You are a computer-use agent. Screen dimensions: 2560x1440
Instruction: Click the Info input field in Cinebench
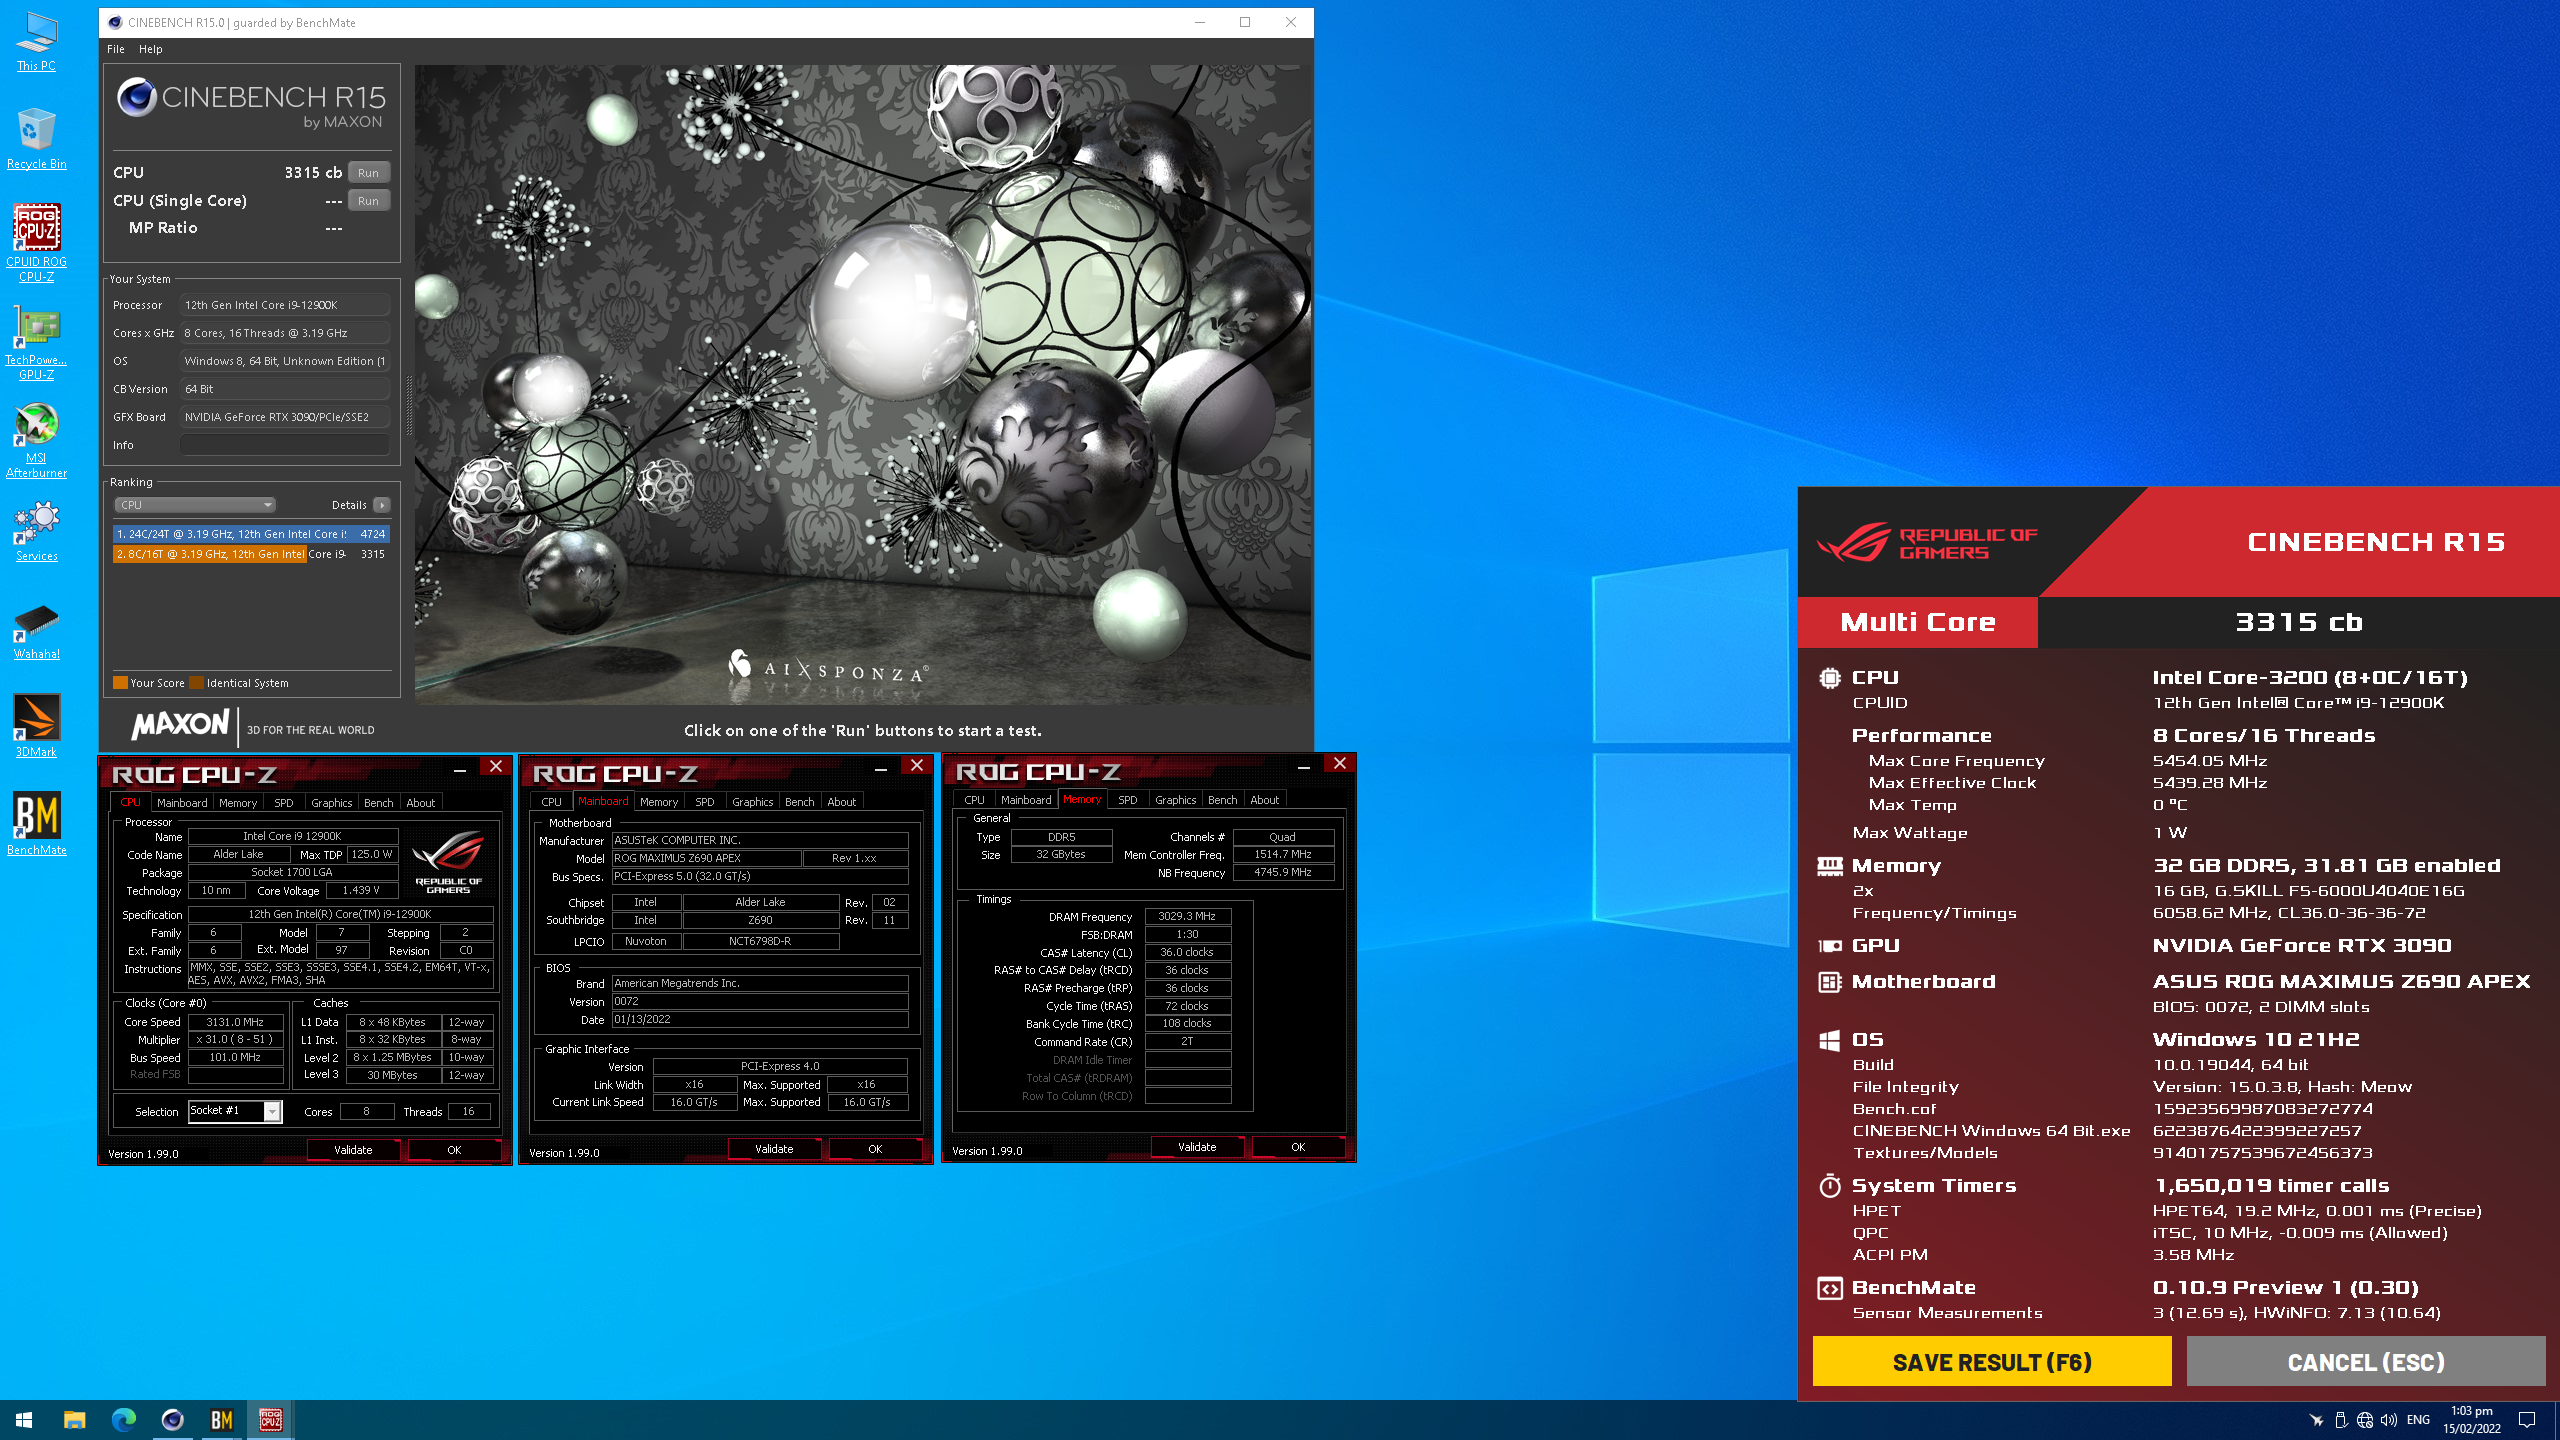pos(285,445)
